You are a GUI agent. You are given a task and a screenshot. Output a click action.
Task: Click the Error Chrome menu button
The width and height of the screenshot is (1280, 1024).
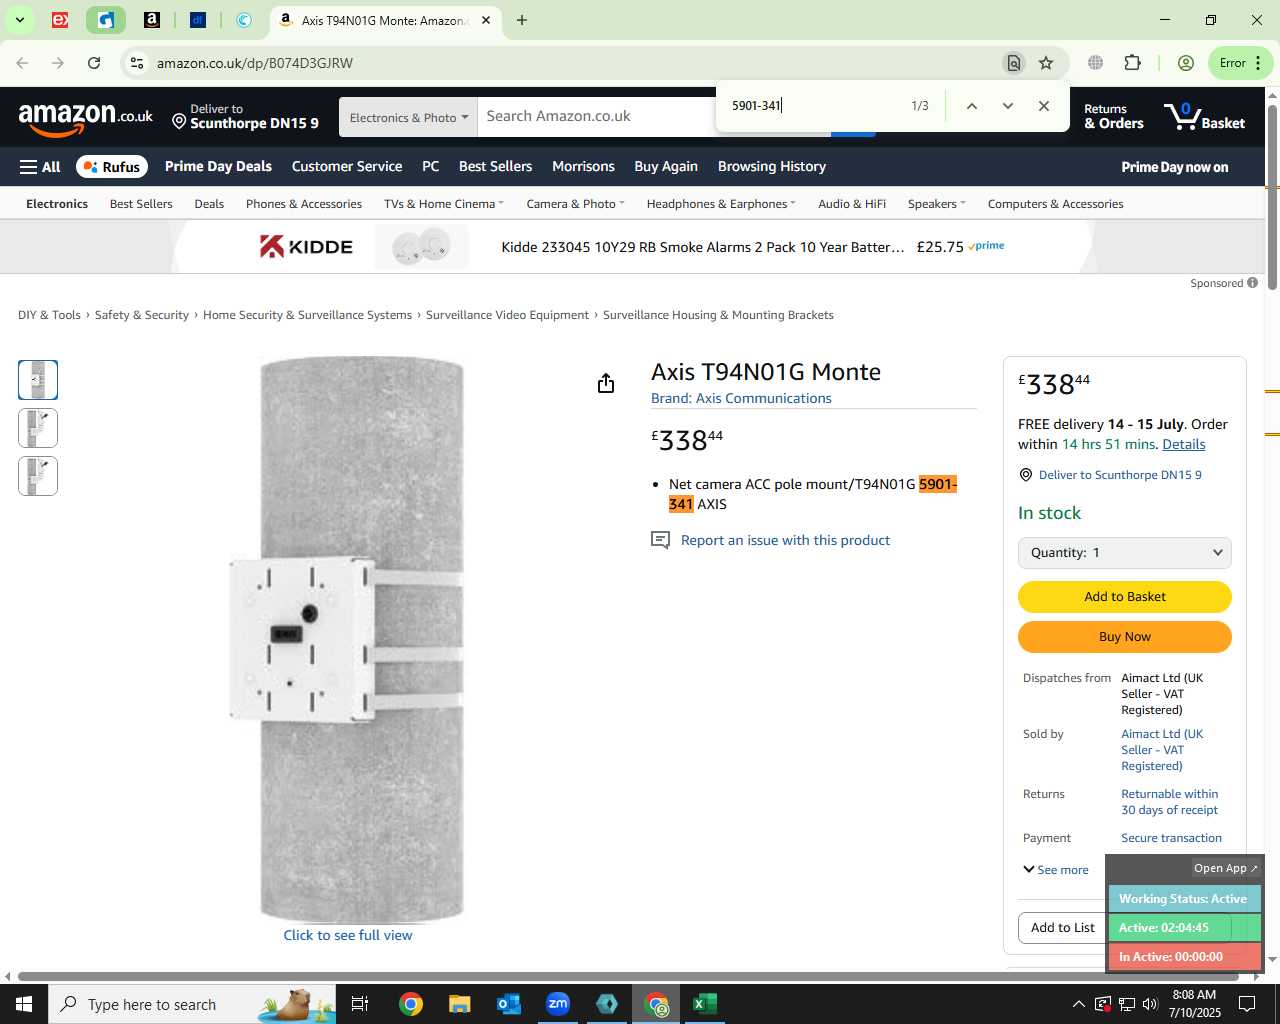pyautogui.click(x=1241, y=63)
